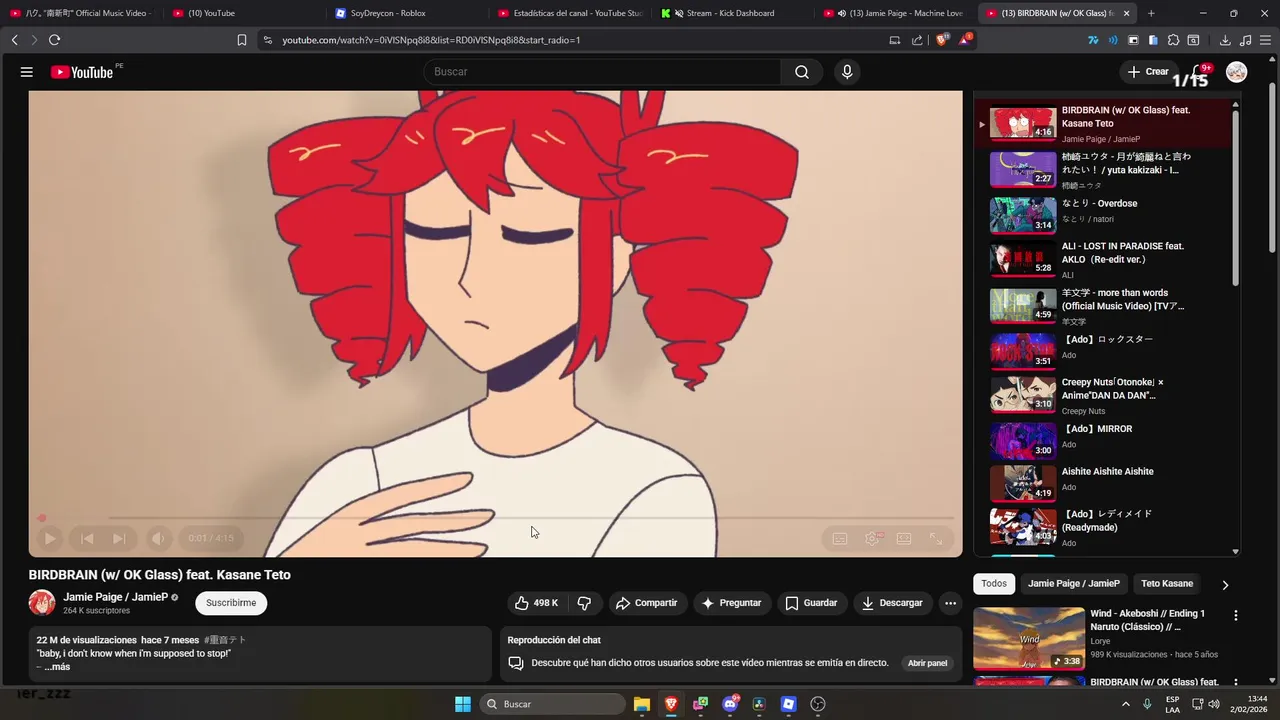The image size is (1280, 720).
Task: Open Jamie Paige / JamieP channel avatar
Action: click(42, 603)
